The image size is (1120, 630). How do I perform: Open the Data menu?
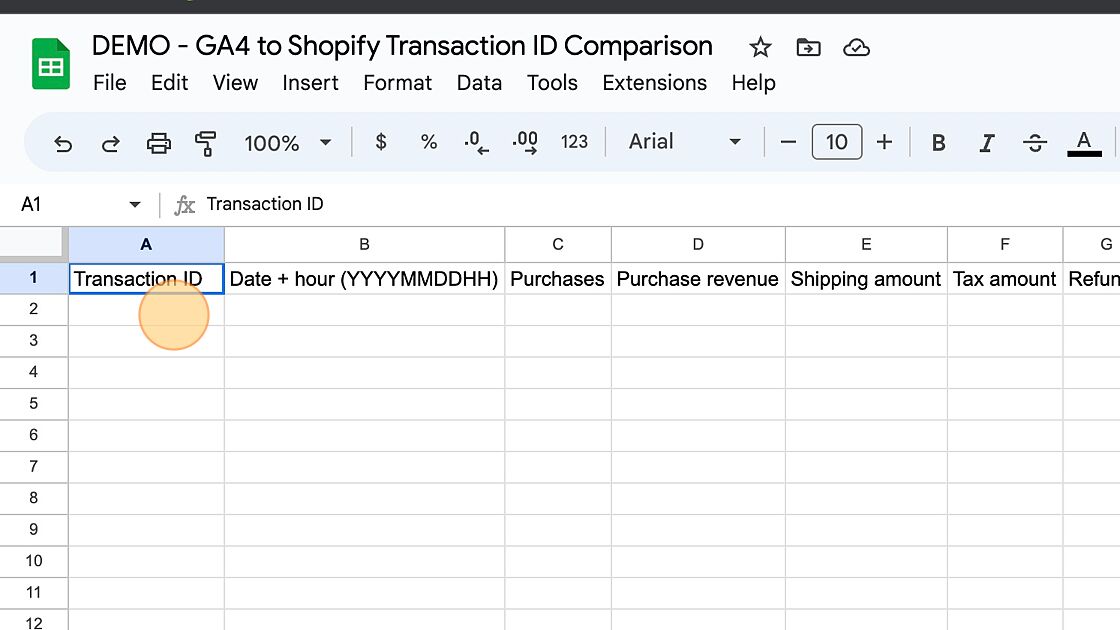pos(479,83)
